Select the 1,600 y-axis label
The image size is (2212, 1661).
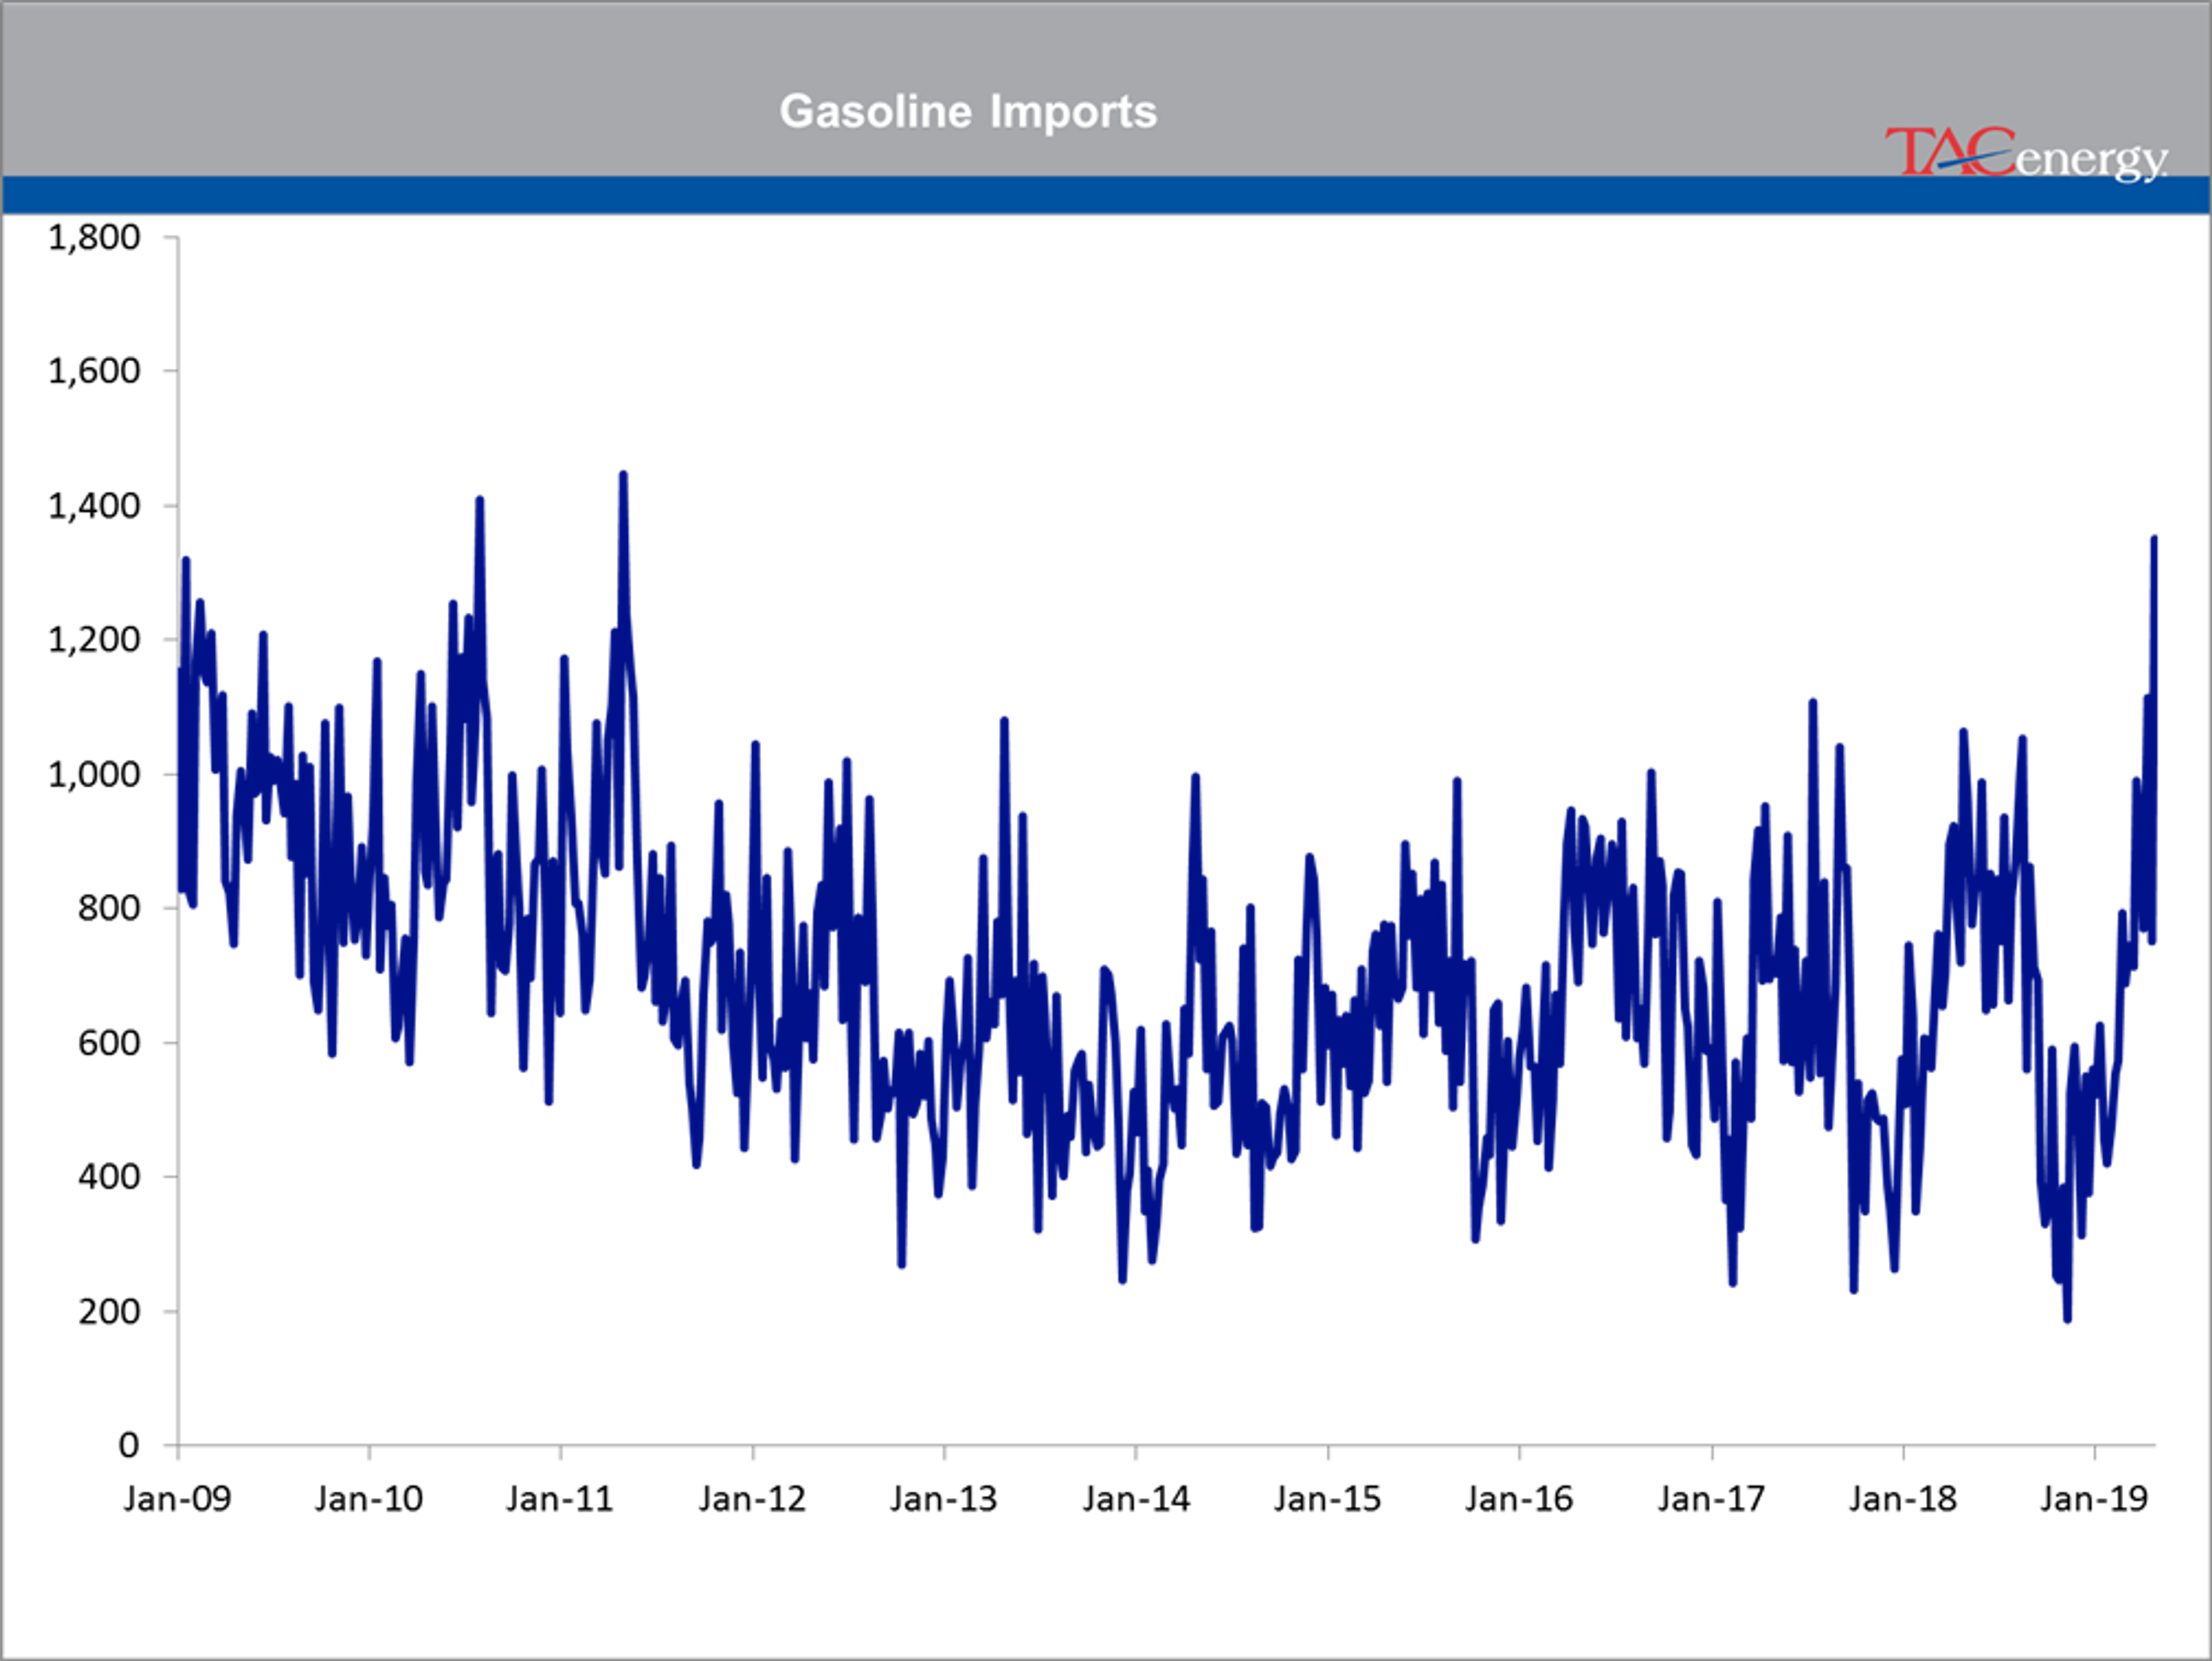click(x=94, y=371)
